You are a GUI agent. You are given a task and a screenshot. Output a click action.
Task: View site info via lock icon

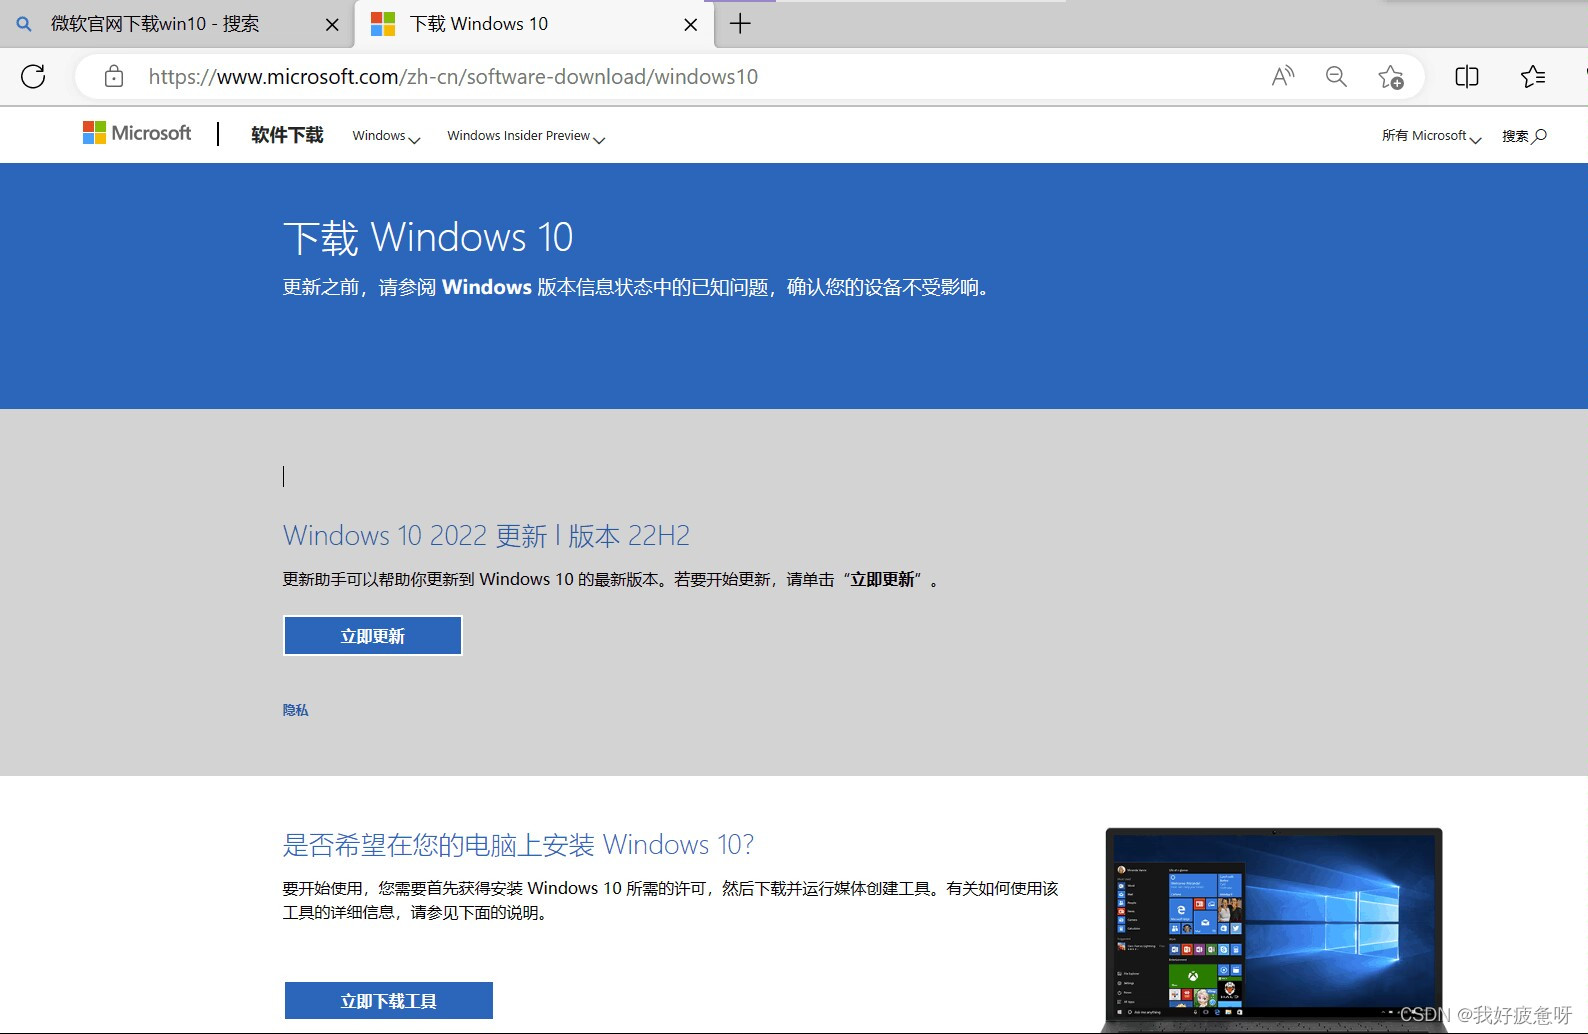114,77
